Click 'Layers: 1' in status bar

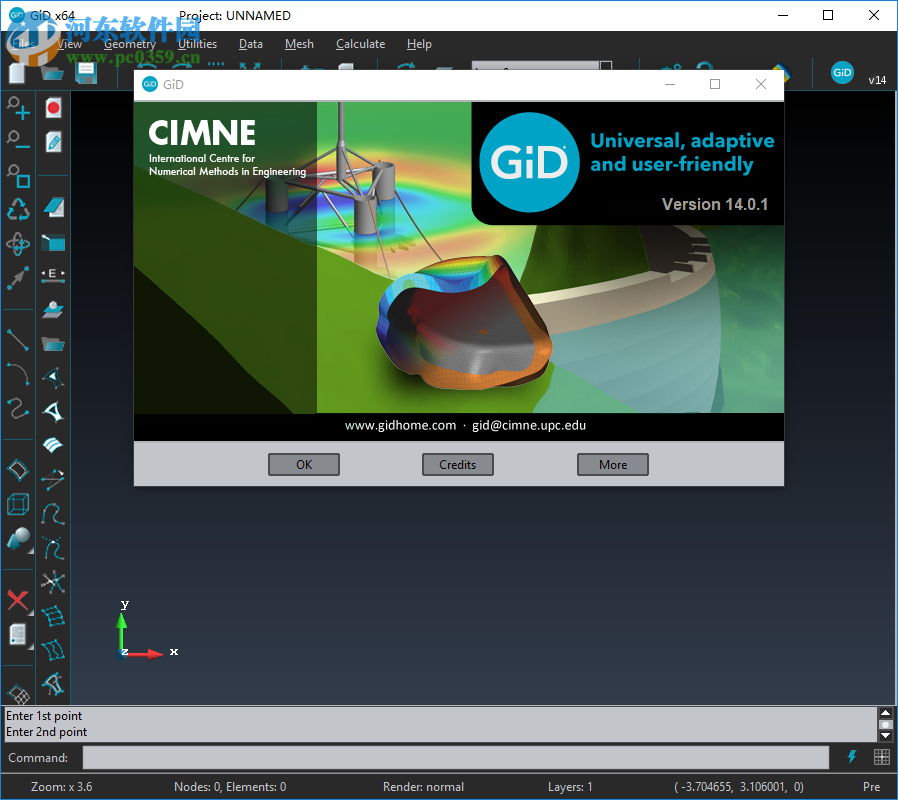point(570,786)
